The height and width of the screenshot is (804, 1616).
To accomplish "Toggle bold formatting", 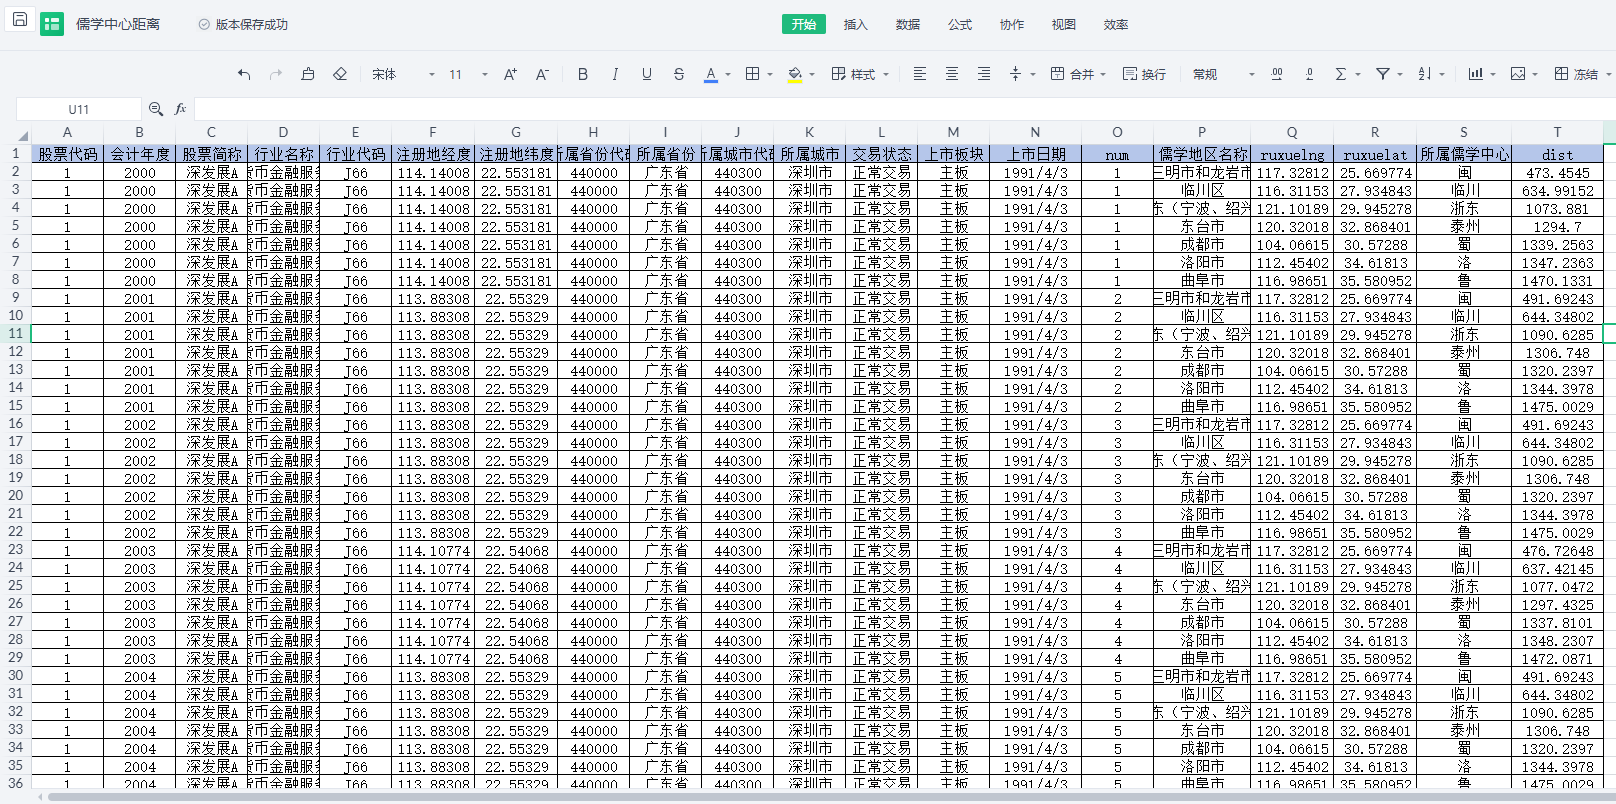I will 583,74.
